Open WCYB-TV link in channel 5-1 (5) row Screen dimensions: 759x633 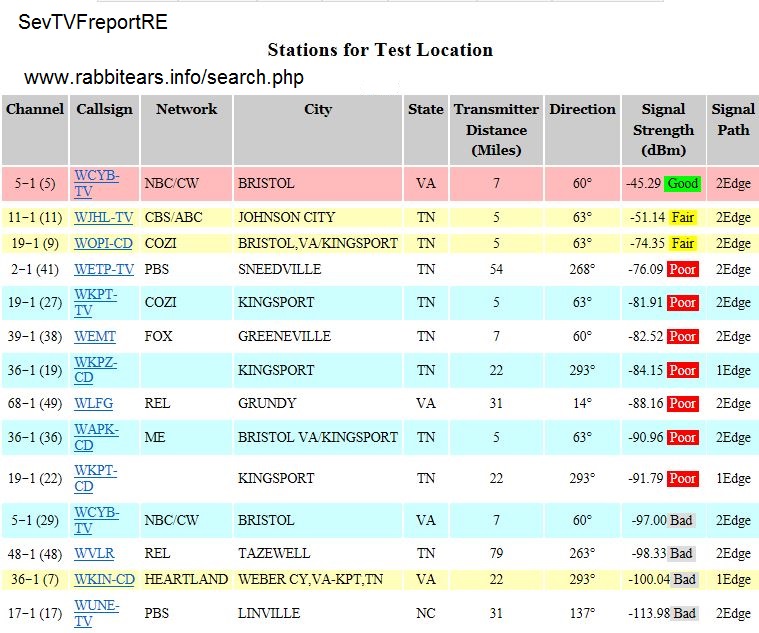(x=96, y=183)
